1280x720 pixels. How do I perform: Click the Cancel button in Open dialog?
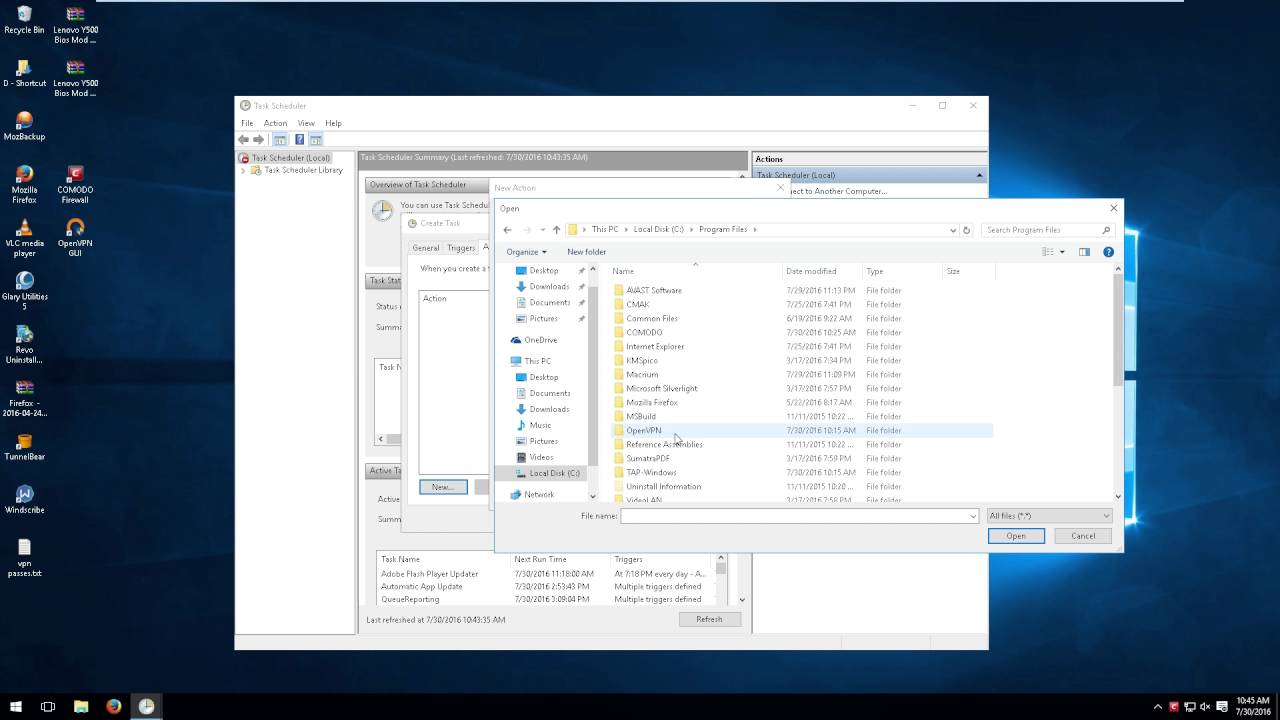[1083, 536]
